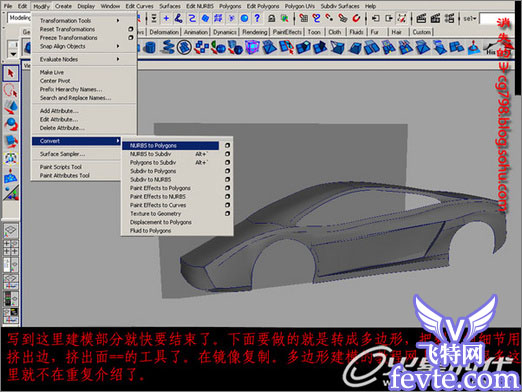Choose Surface Sampler... entry
Viewport: 522px width, 392px height.
click(62, 154)
